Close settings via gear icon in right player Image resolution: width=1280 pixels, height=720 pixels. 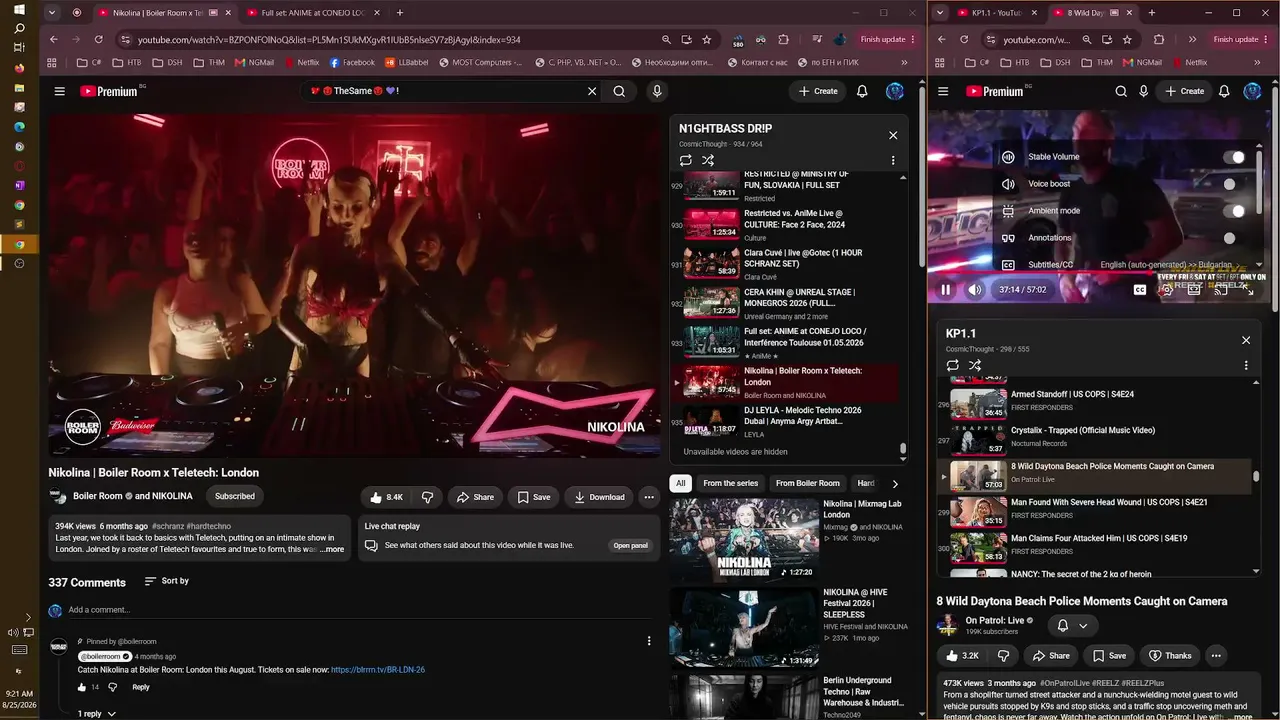pyautogui.click(x=1166, y=290)
